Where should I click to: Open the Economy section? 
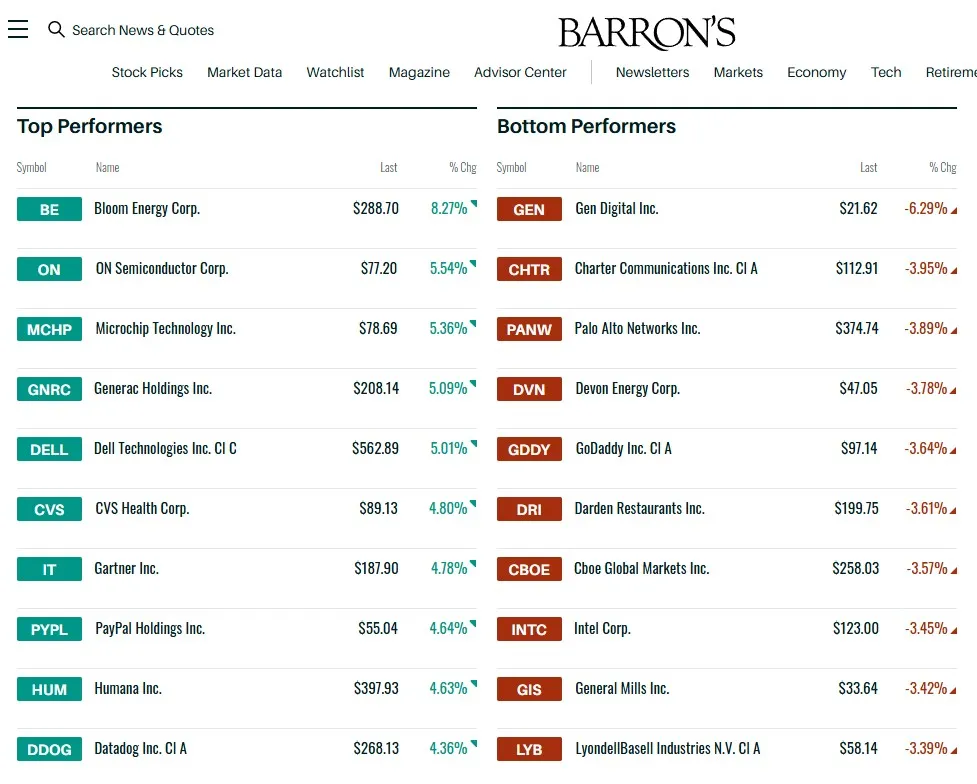tap(816, 72)
